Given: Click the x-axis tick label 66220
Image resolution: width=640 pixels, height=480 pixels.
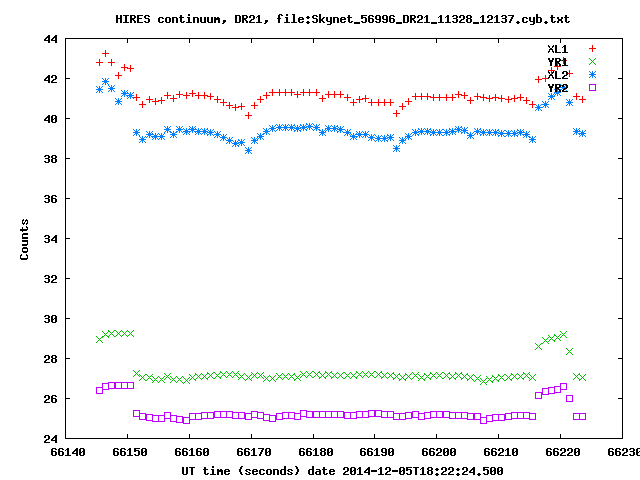Looking at the screenshot, I should tap(563, 452).
